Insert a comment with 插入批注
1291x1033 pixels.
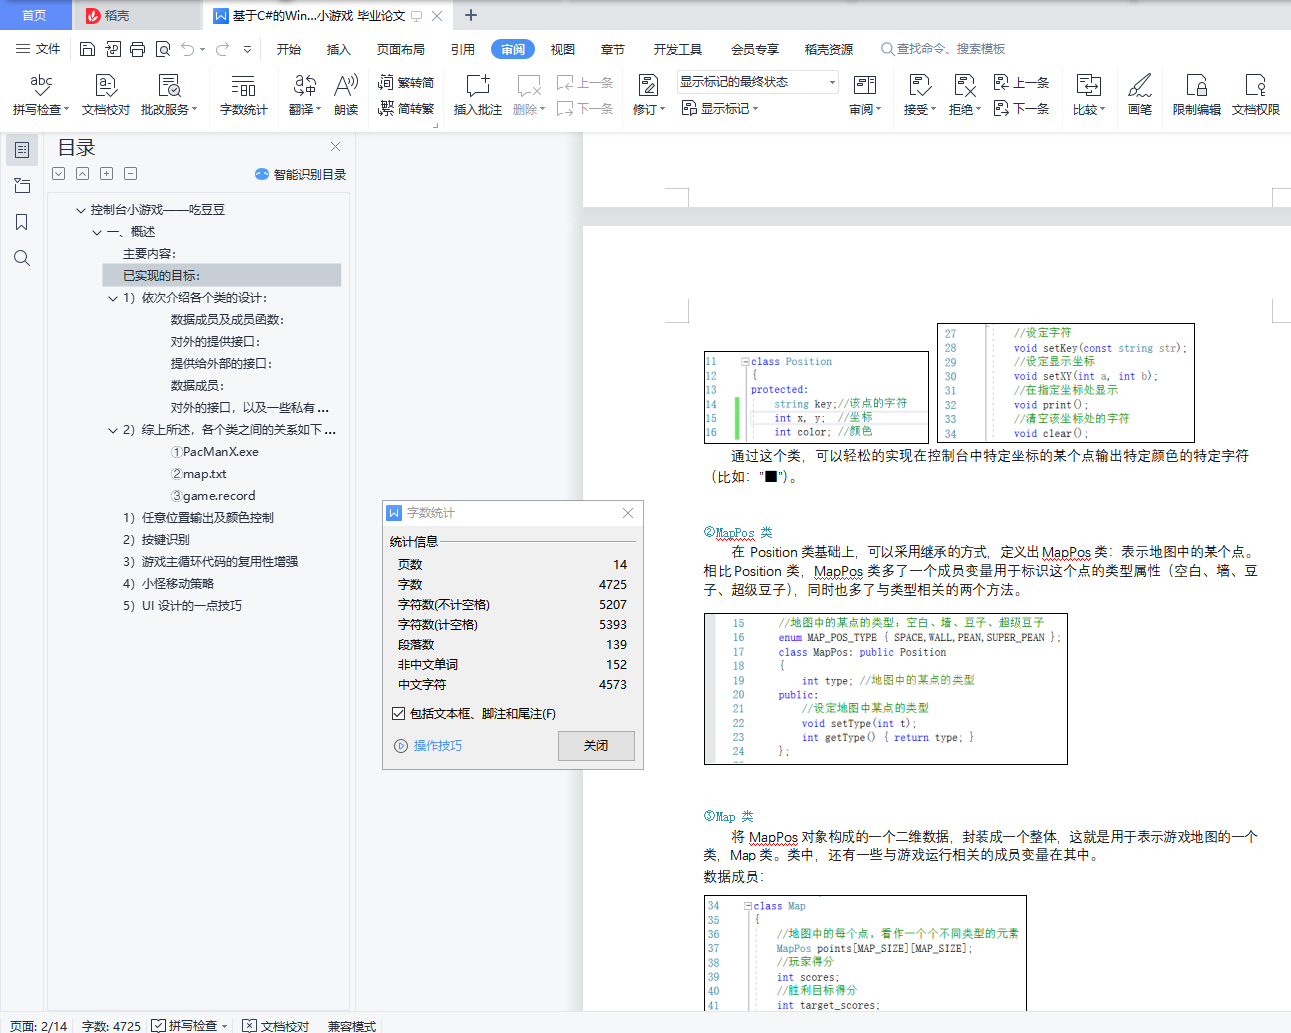(478, 95)
